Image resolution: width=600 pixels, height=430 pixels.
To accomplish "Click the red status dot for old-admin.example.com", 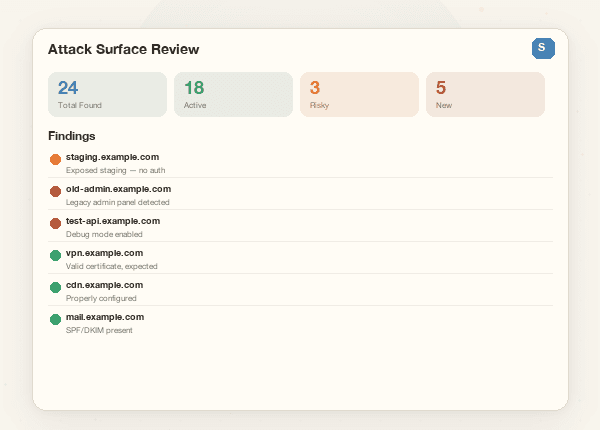I will (55, 191).
